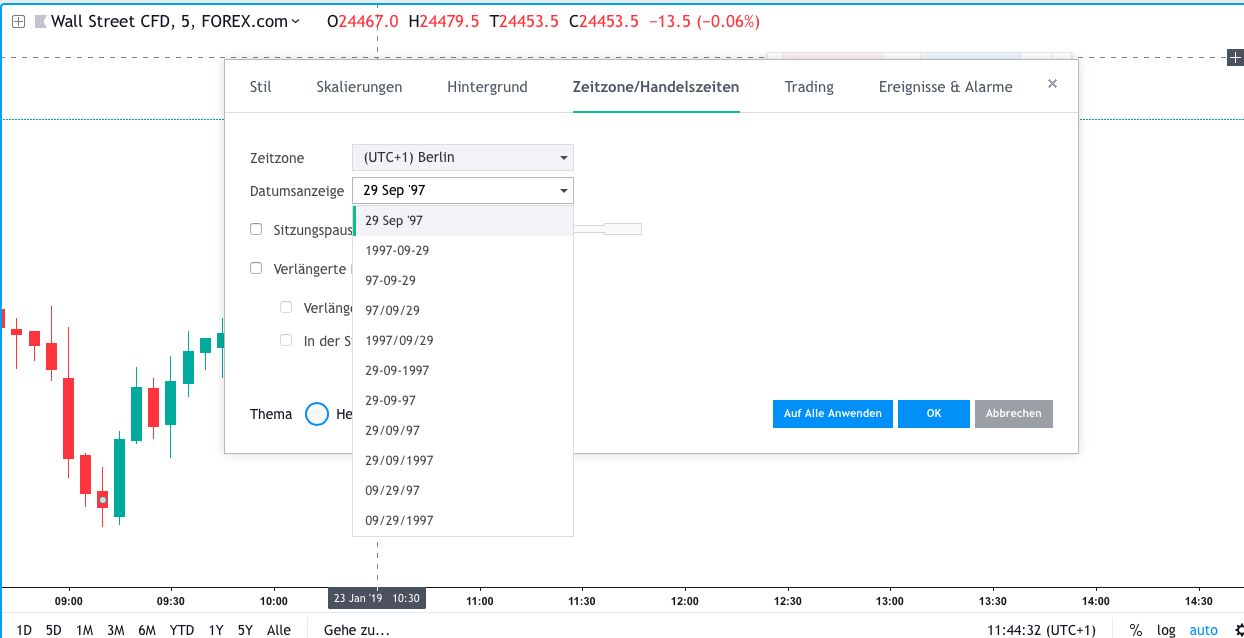
Task: Set chart range to Alle
Action: point(279,630)
